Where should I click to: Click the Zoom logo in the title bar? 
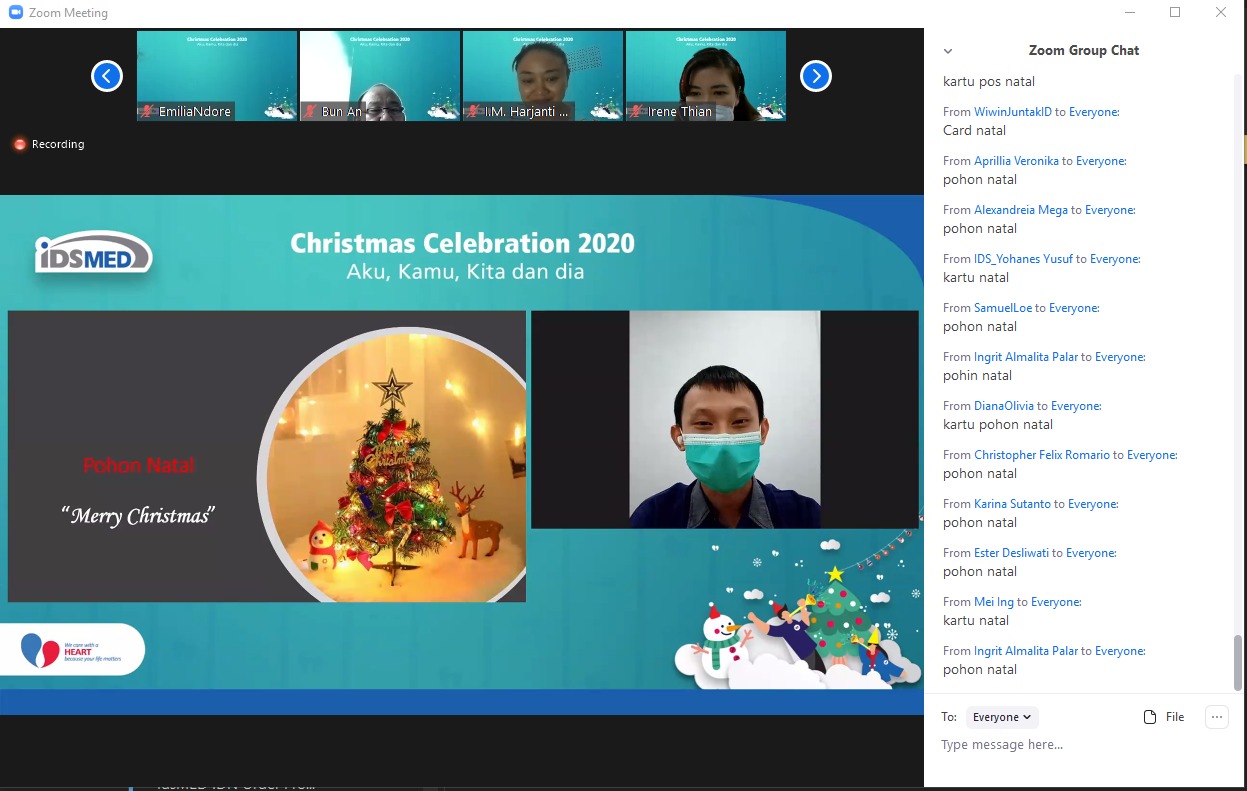point(15,13)
